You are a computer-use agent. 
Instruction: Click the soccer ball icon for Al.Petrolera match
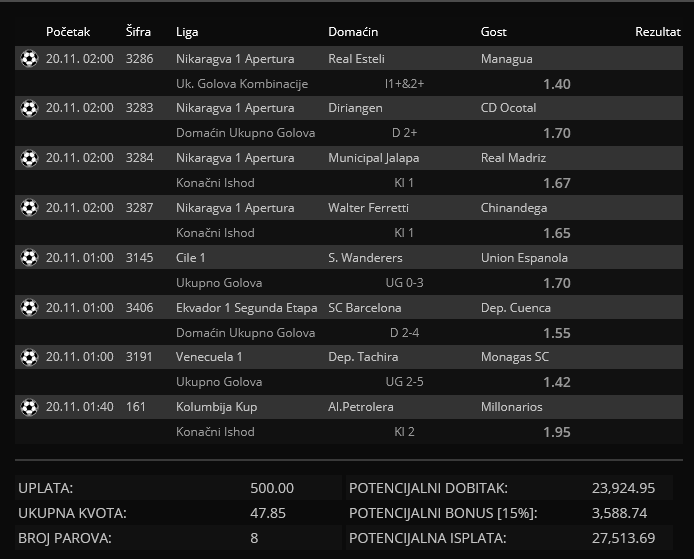pyautogui.click(x=29, y=407)
